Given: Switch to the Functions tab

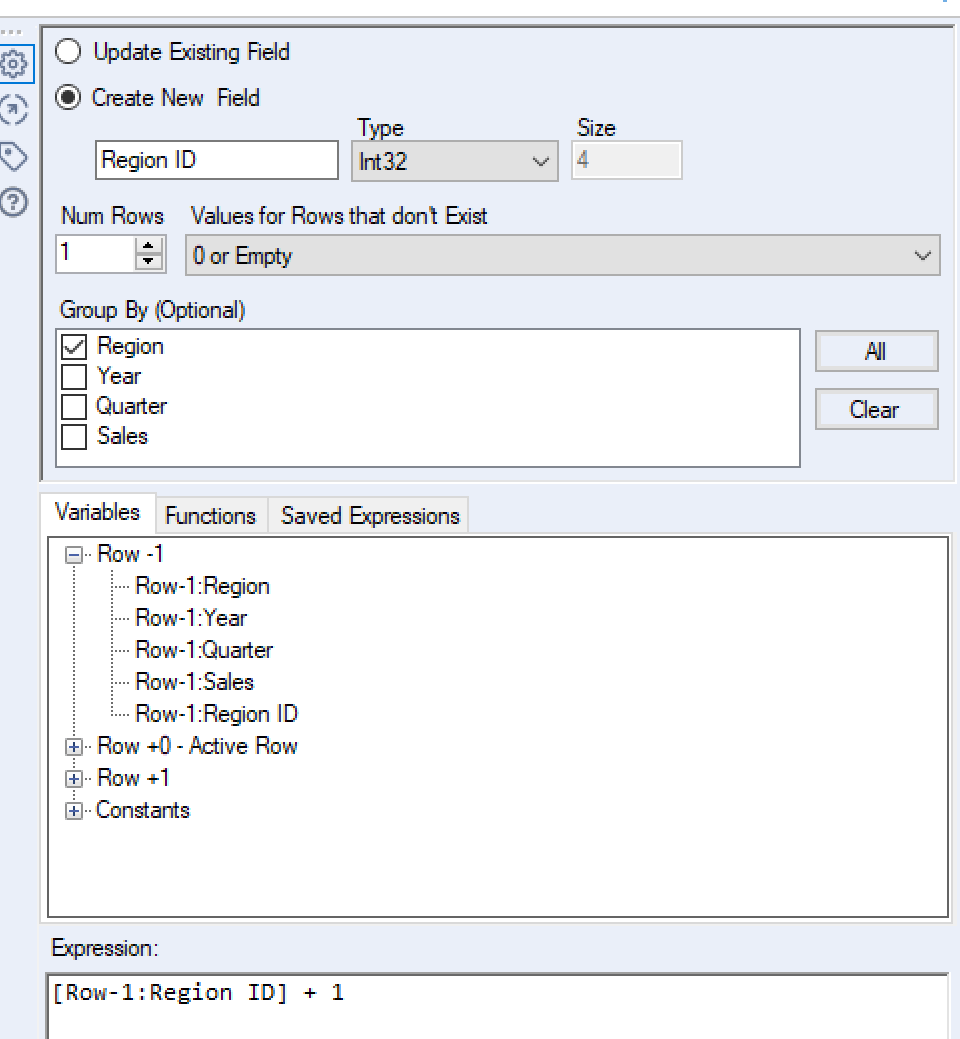Looking at the screenshot, I should pyautogui.click(x=210, y=516).
